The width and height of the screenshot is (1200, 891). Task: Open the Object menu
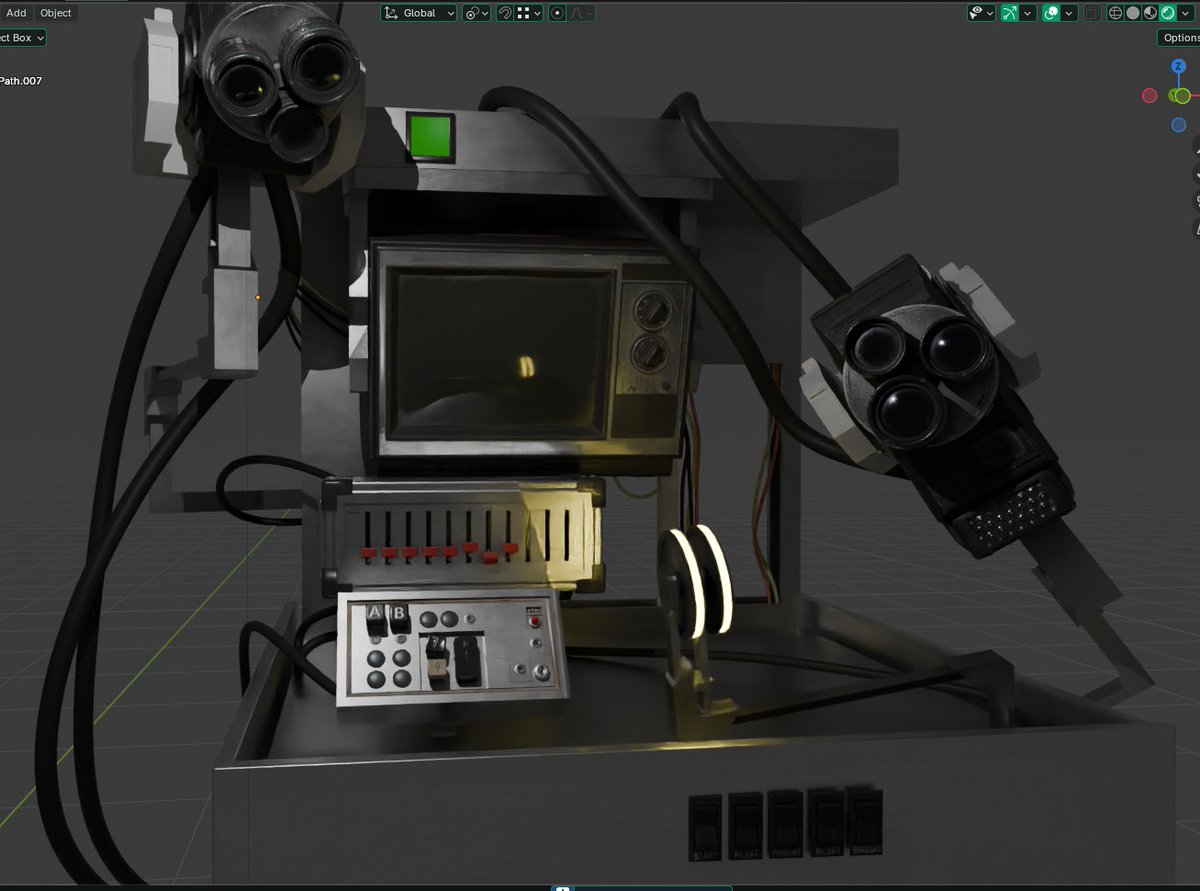tap(56, 13)
